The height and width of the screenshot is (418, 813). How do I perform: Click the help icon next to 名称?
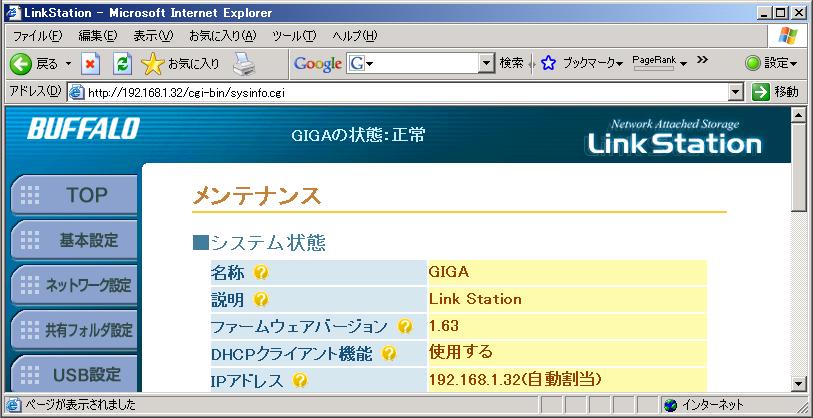click(261, 272)
